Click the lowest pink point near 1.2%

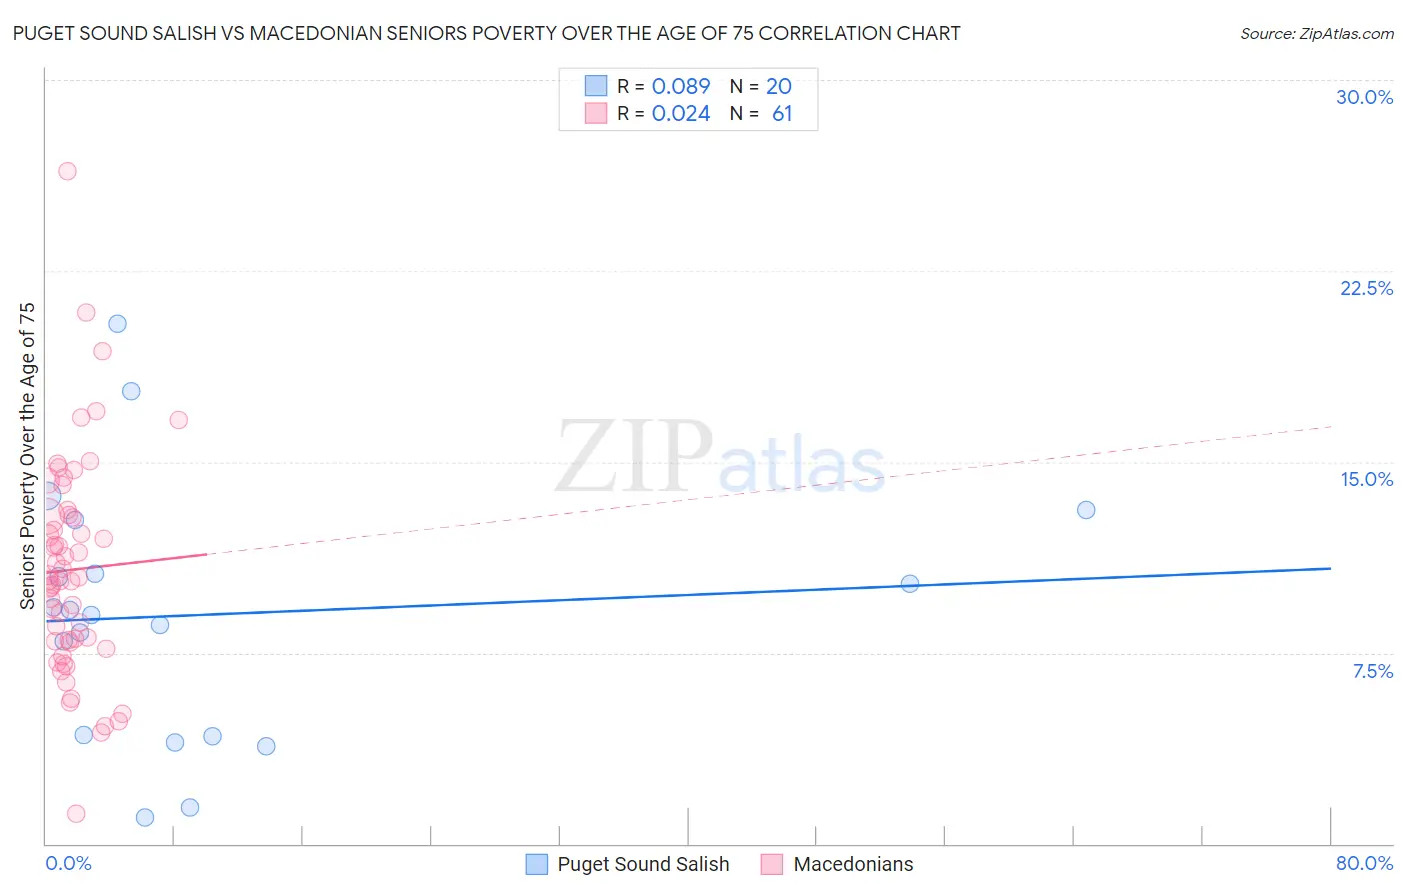[x=76, y=814]
